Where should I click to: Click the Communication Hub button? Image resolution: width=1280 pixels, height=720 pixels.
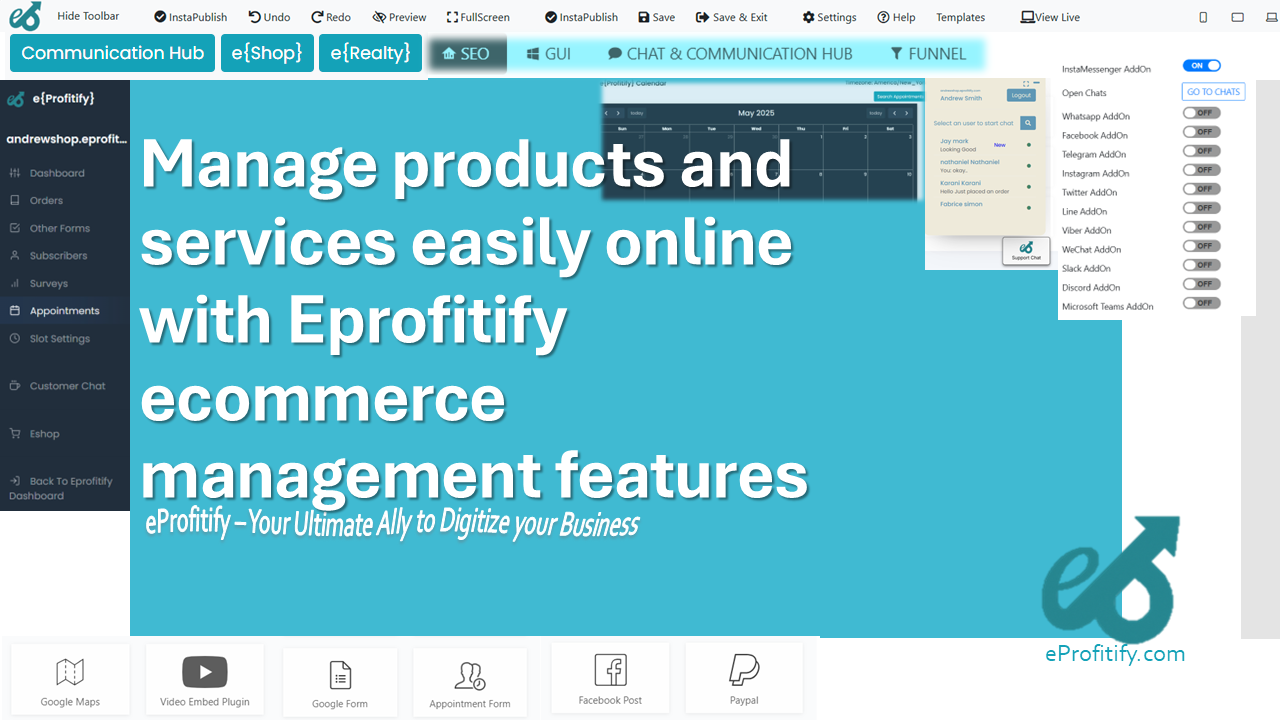point(112,53)
